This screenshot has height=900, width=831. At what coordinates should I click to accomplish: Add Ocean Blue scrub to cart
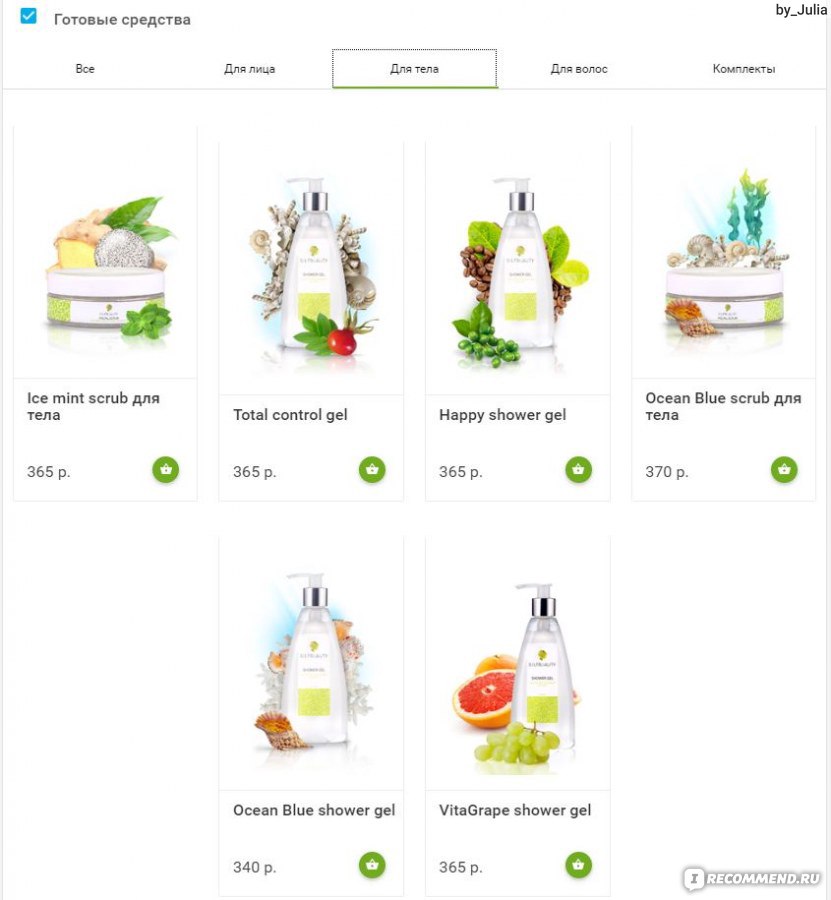click(784, 470)
